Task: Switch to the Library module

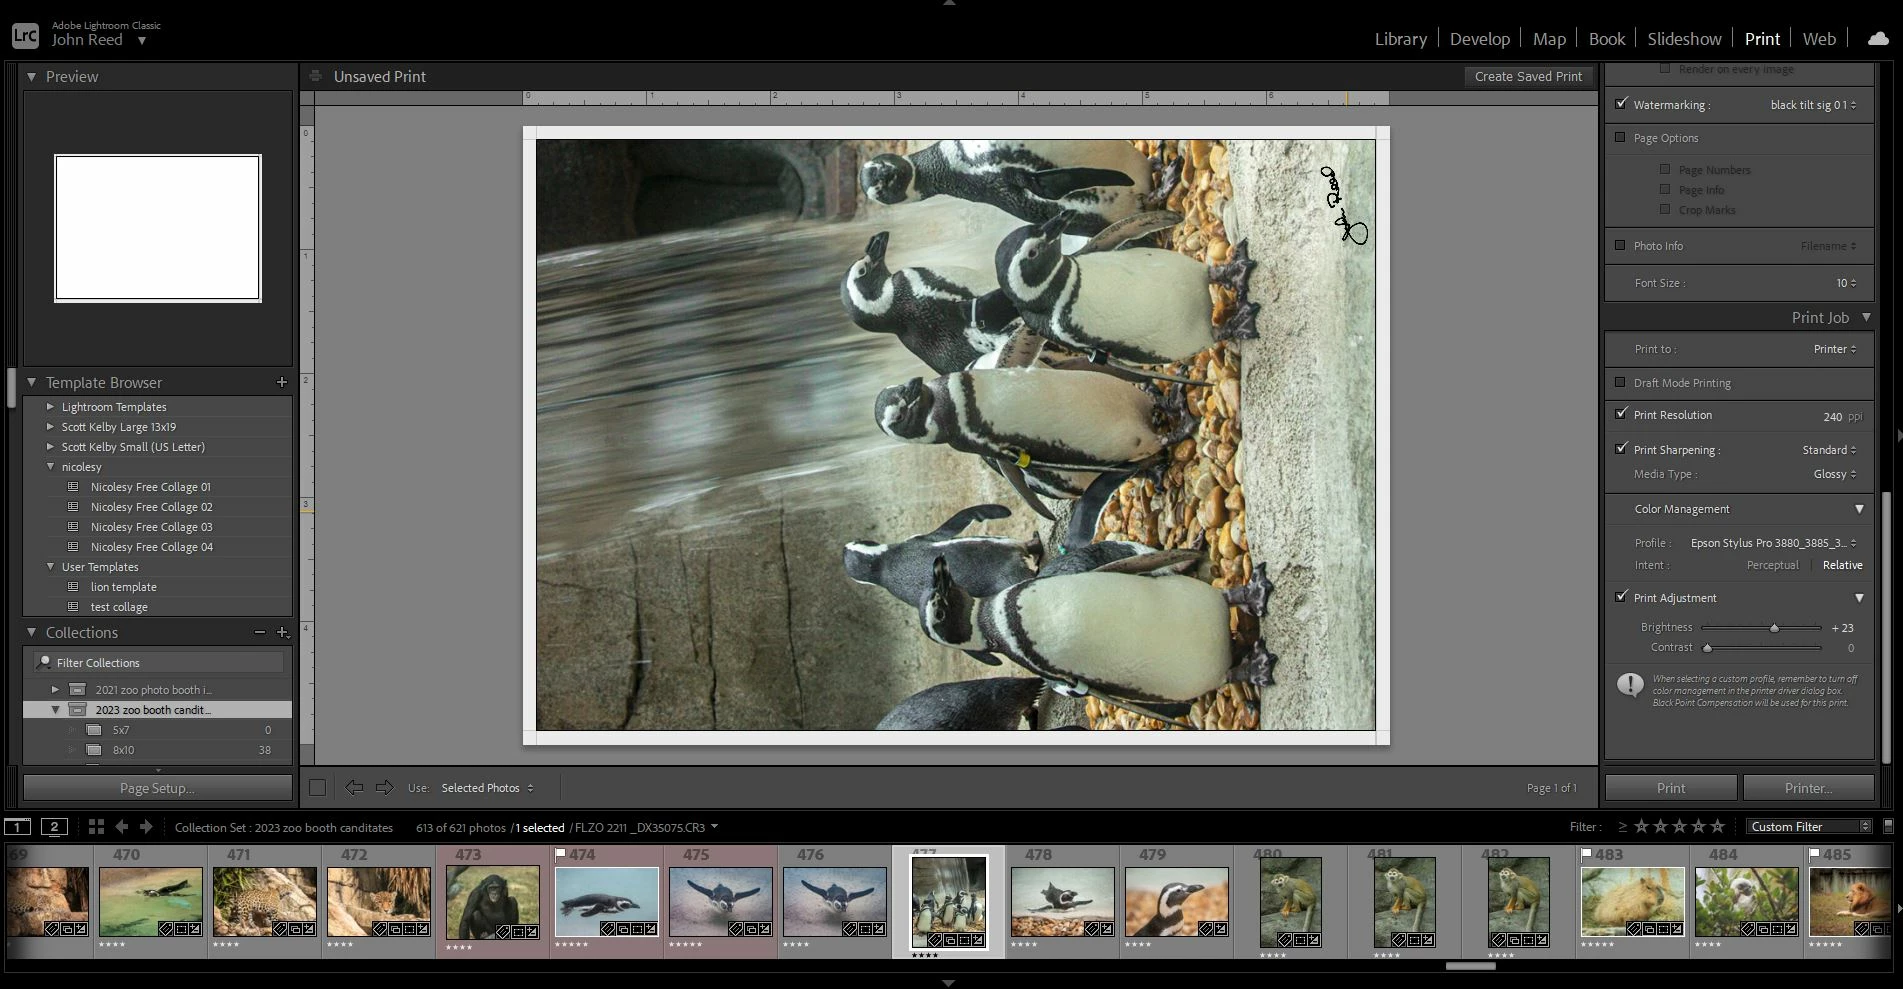Action: pos(1400,39)
